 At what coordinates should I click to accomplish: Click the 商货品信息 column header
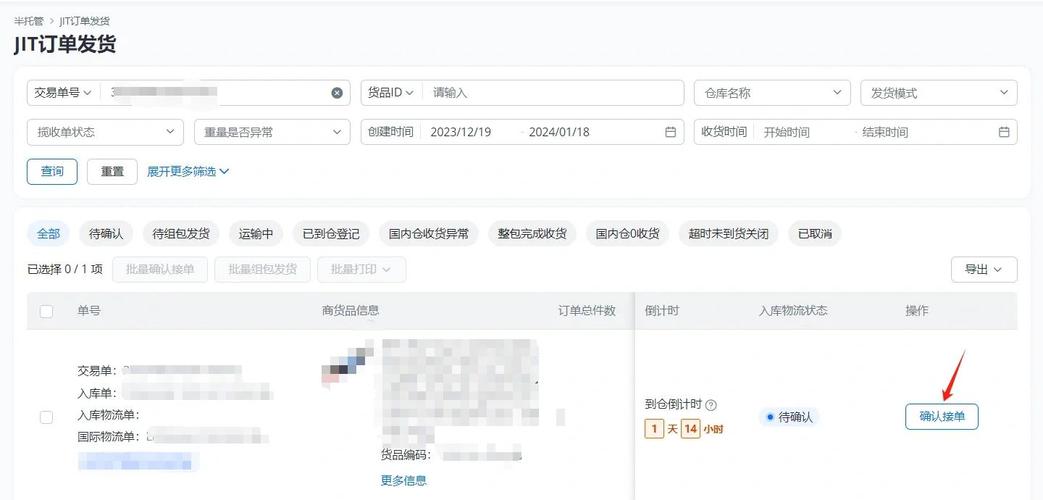click(351, 311)
